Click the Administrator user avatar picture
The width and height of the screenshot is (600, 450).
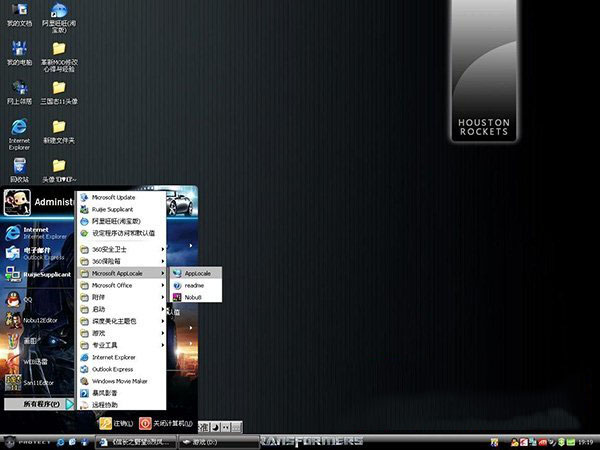pos(17,203)
